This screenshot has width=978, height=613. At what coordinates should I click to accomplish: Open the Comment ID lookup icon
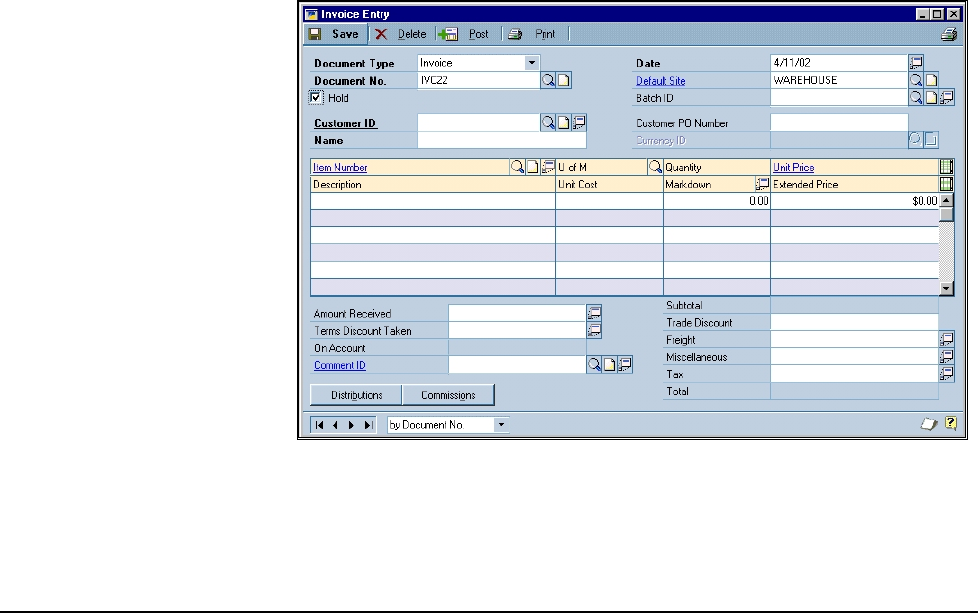pyautogui.click(x=594, y=365)
